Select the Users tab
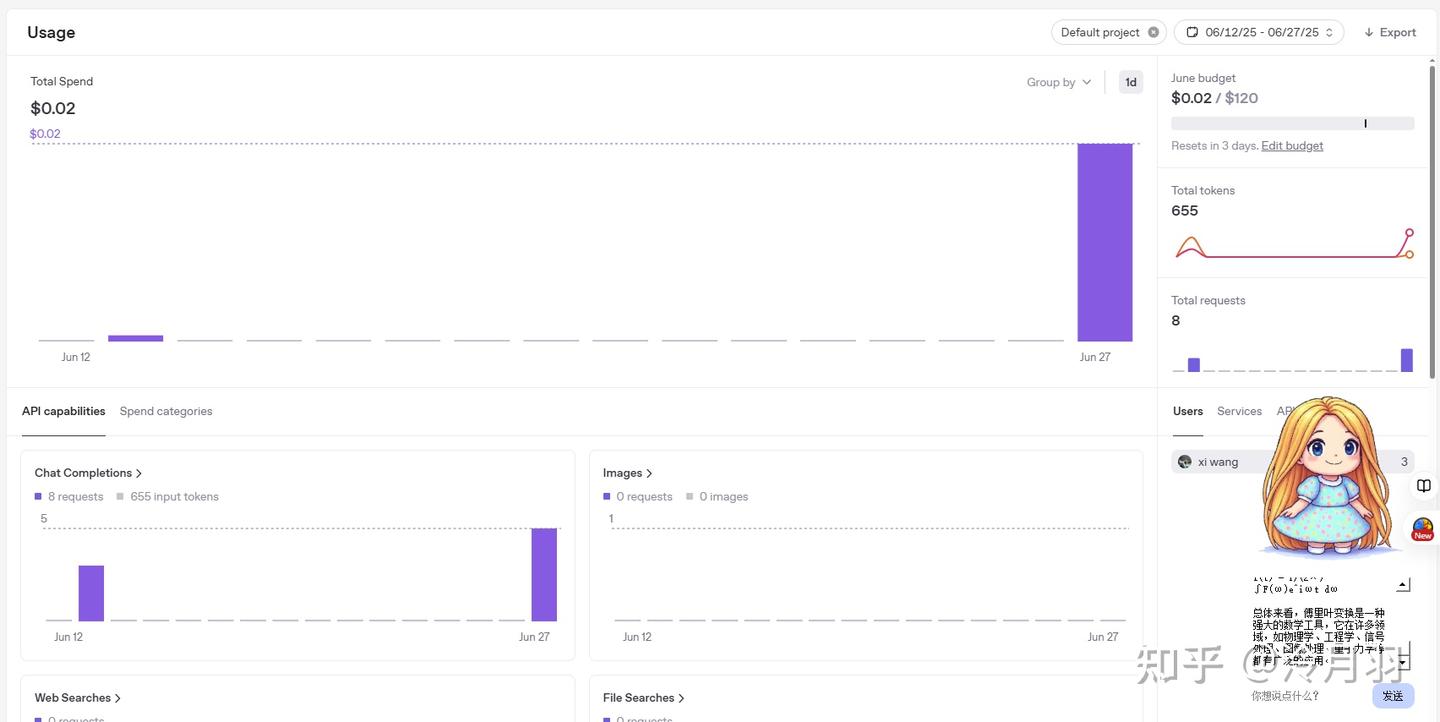 1188,411
